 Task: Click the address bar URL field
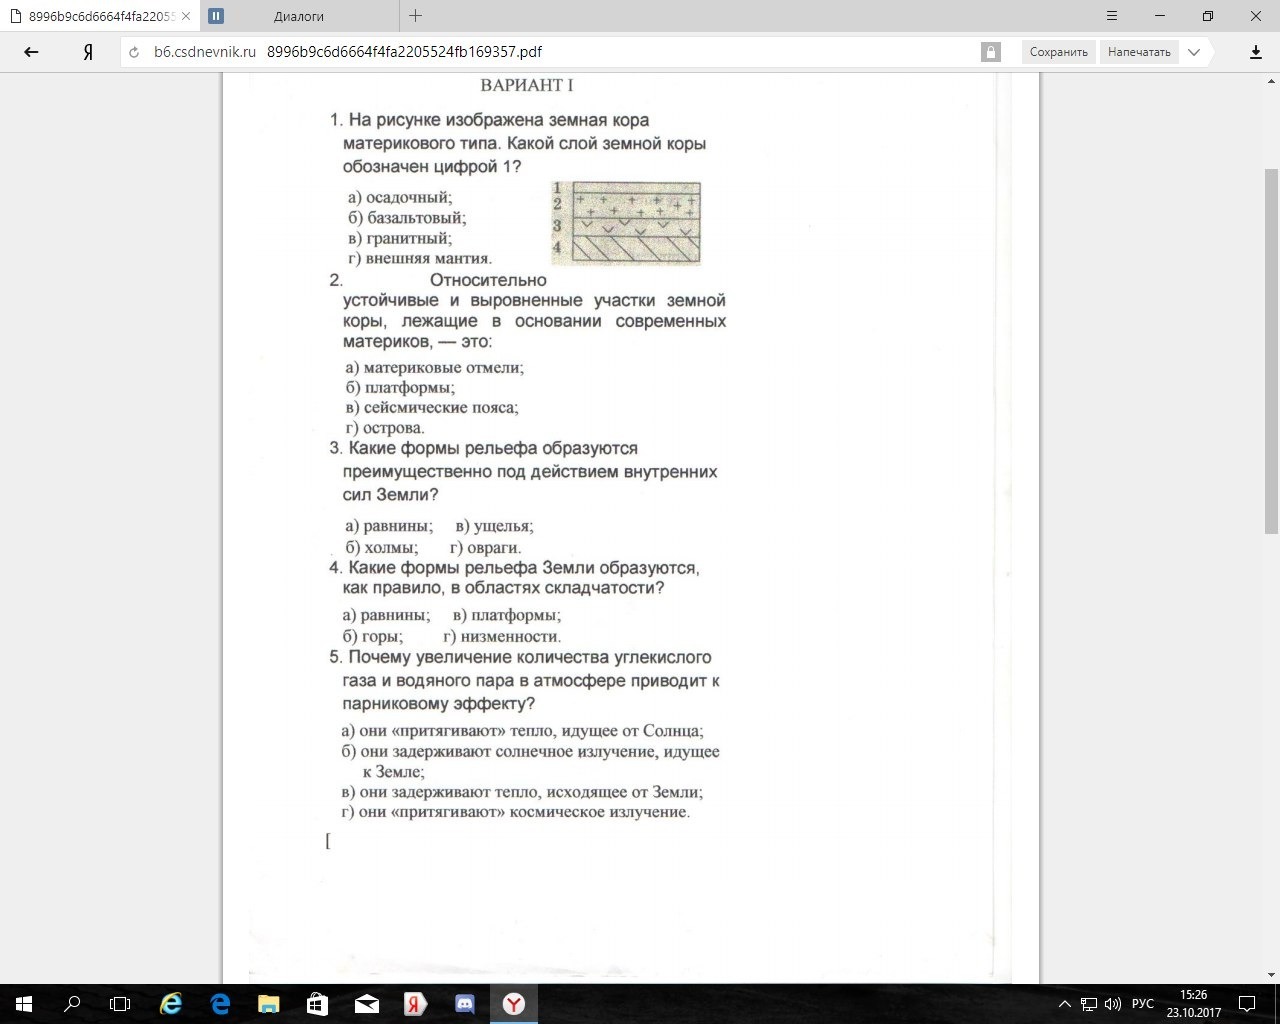pyautogui.click(x=560, y=52)
